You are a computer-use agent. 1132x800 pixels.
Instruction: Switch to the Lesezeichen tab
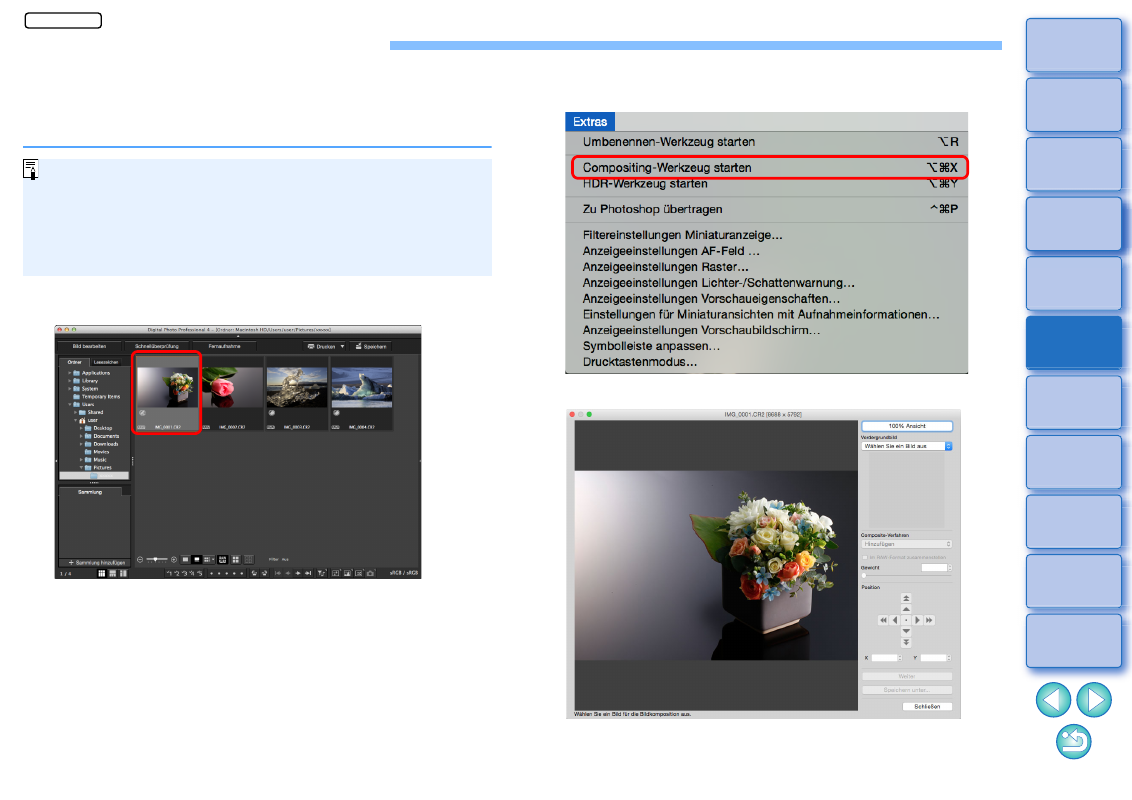pos(105,362)
